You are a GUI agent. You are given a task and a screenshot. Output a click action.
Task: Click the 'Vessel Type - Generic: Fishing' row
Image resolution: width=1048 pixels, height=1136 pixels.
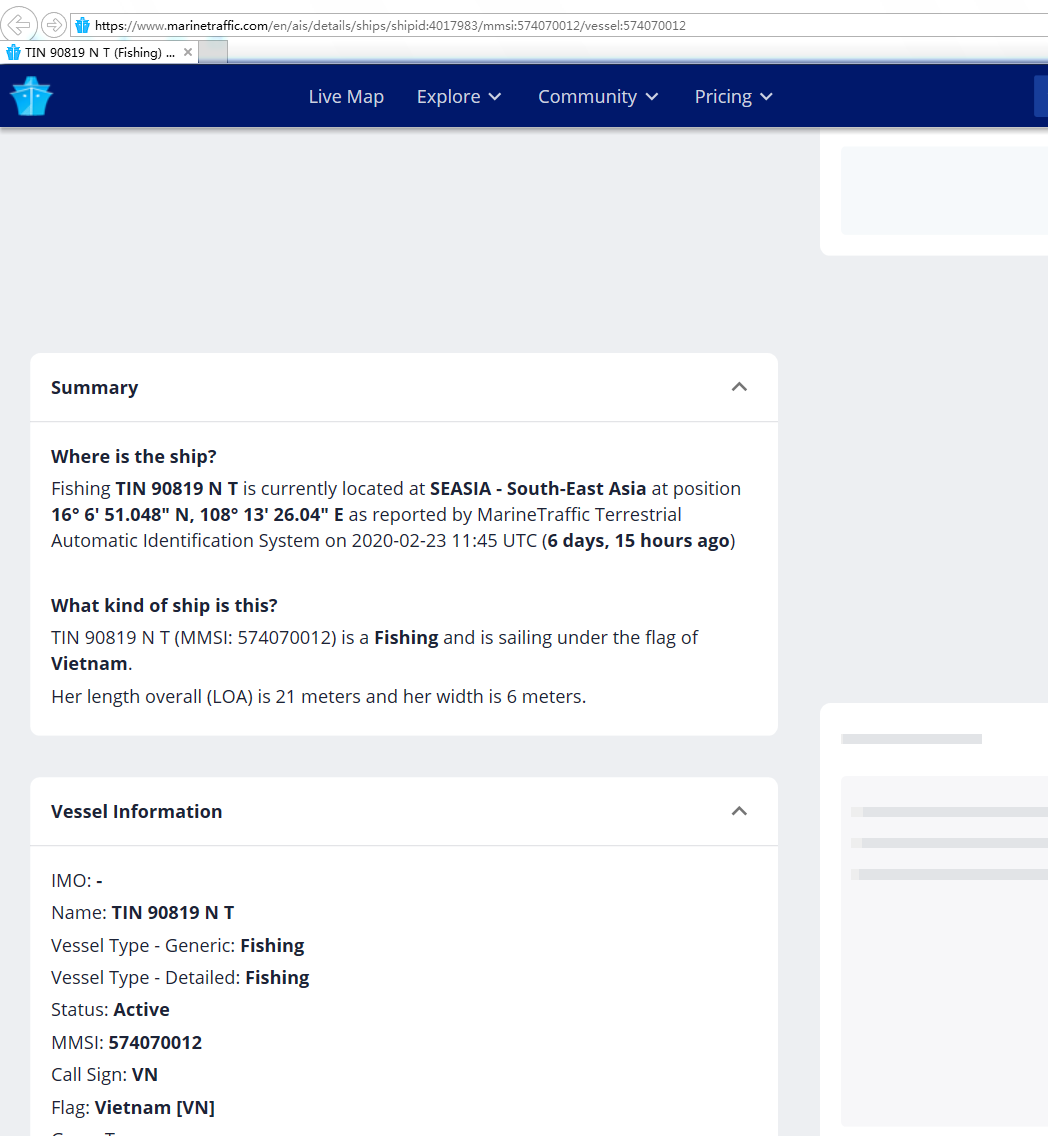pyautogui.click(x=177, y=945)
